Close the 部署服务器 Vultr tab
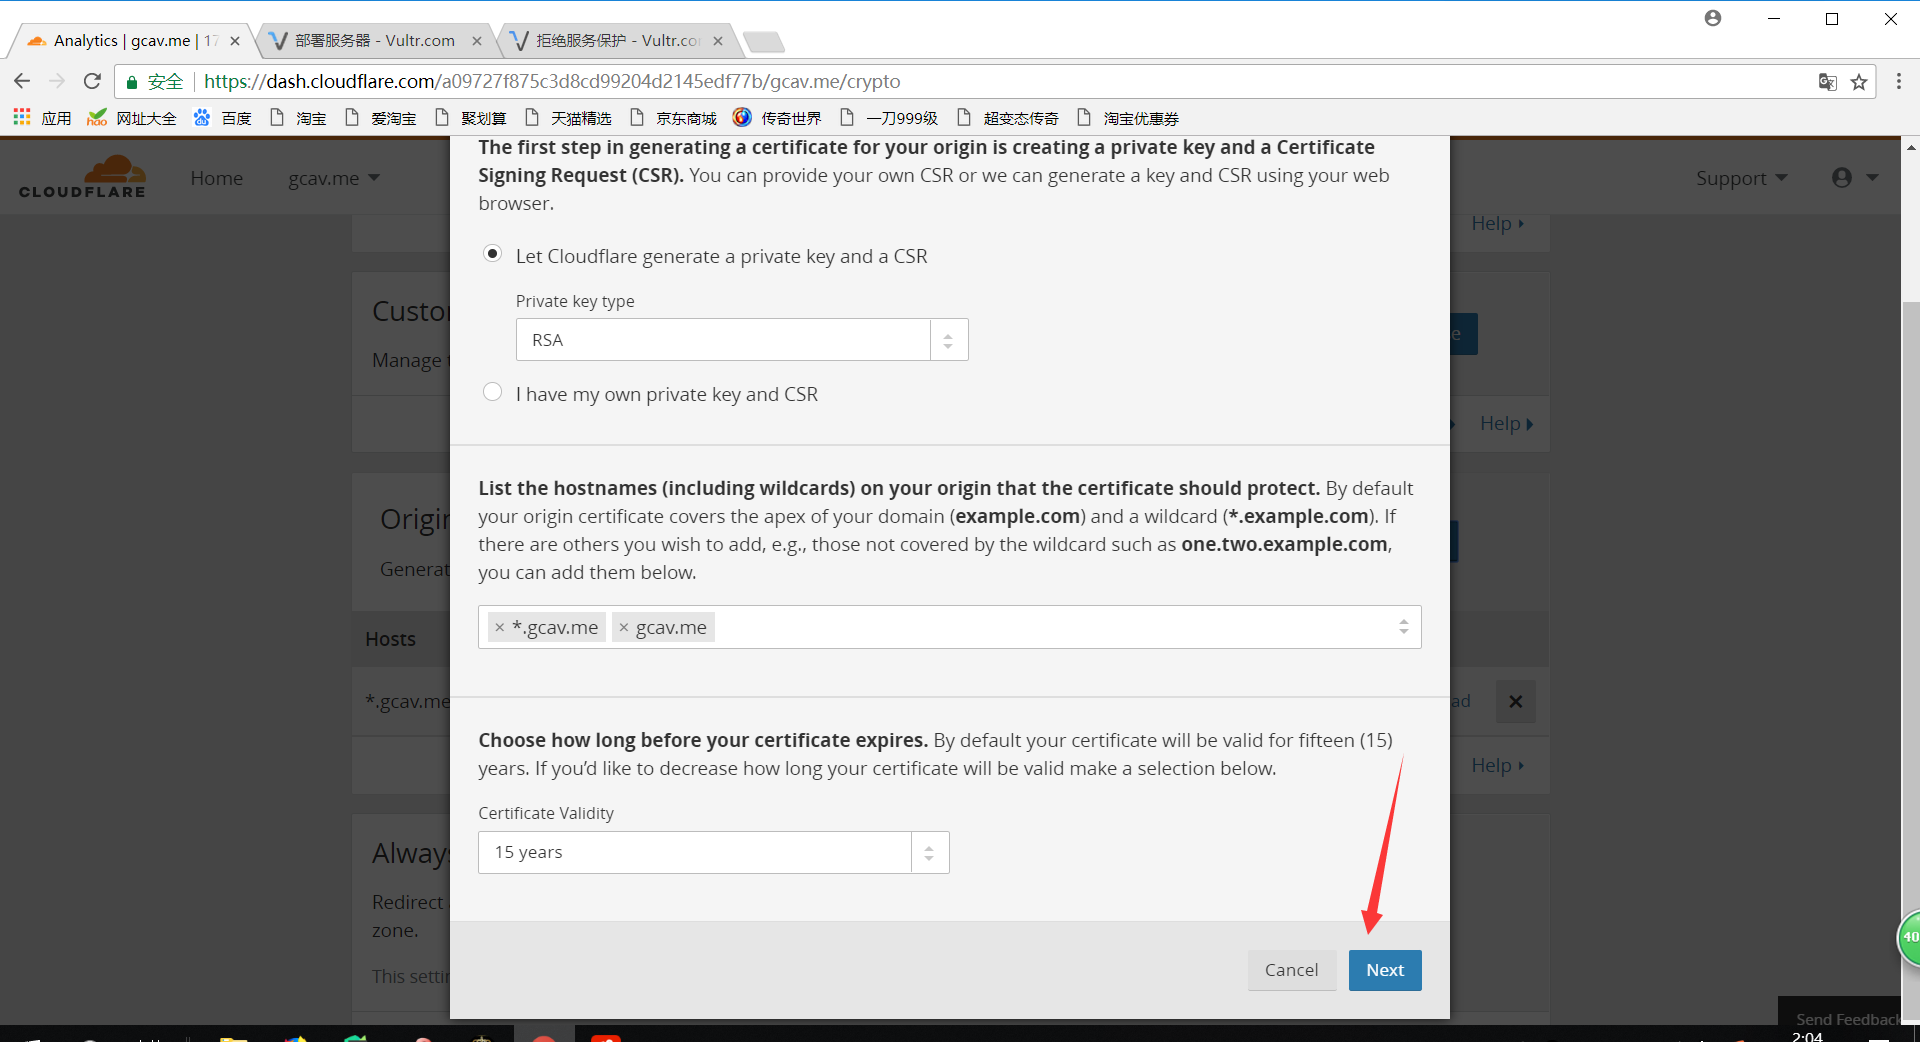The image size is (1920, 1042). coord(477,41)
